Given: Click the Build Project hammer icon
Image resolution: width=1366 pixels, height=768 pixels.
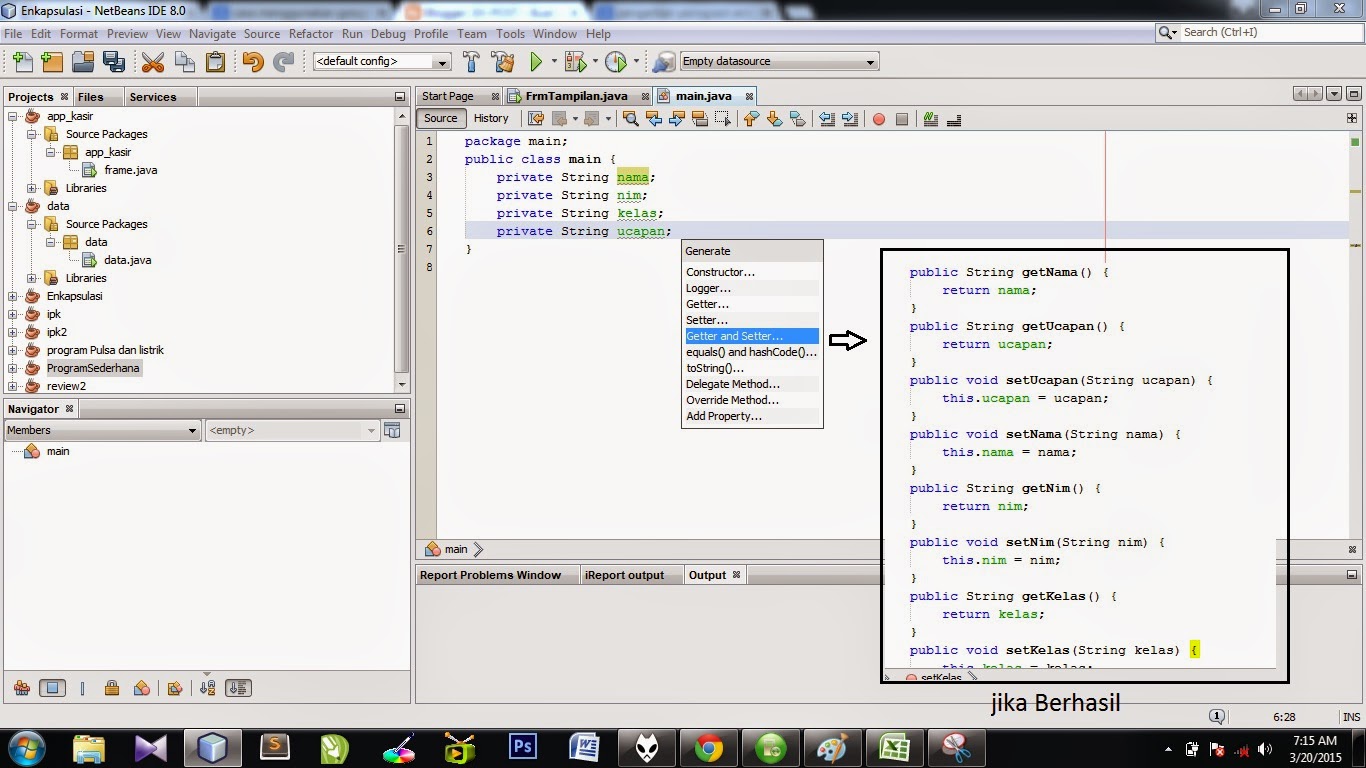Looking at the screenshot, I should click(471, 62).
